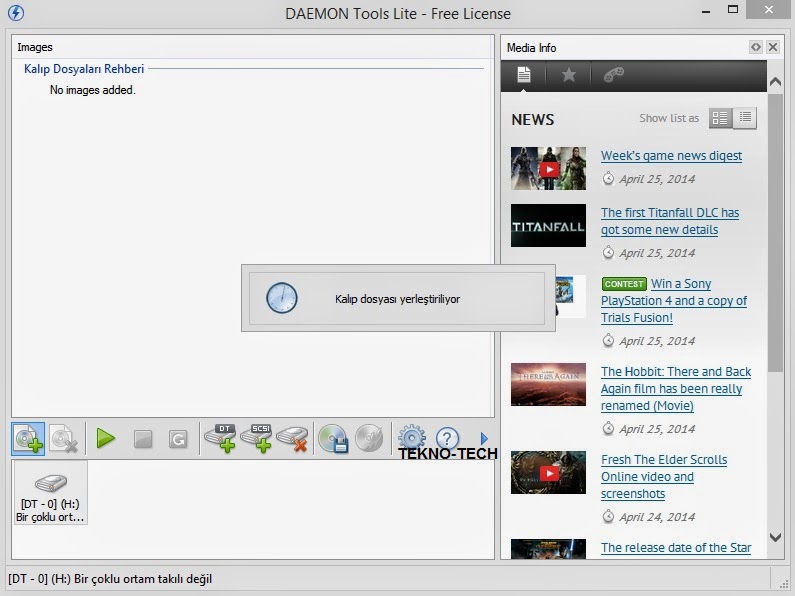Show news list as compact text view
Image resolution: width=795 pixels, height=596 pixels.
pos(745,118)
